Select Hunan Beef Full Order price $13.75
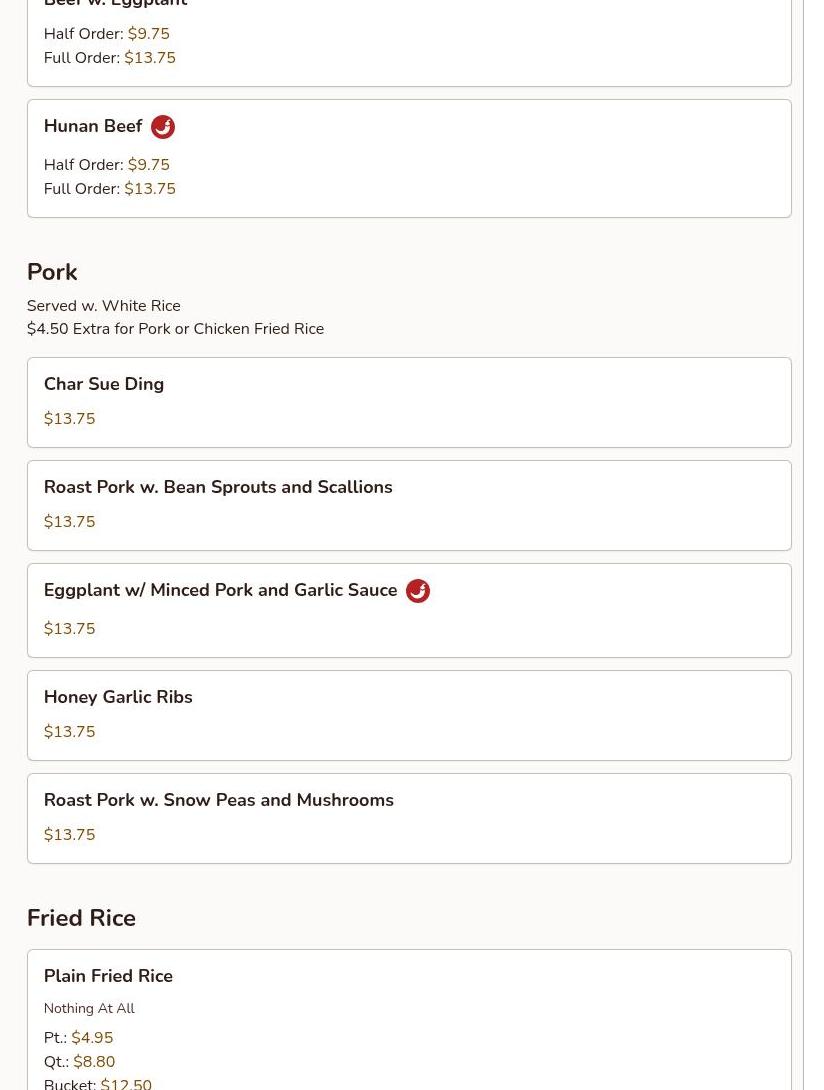 coord(150,189)
